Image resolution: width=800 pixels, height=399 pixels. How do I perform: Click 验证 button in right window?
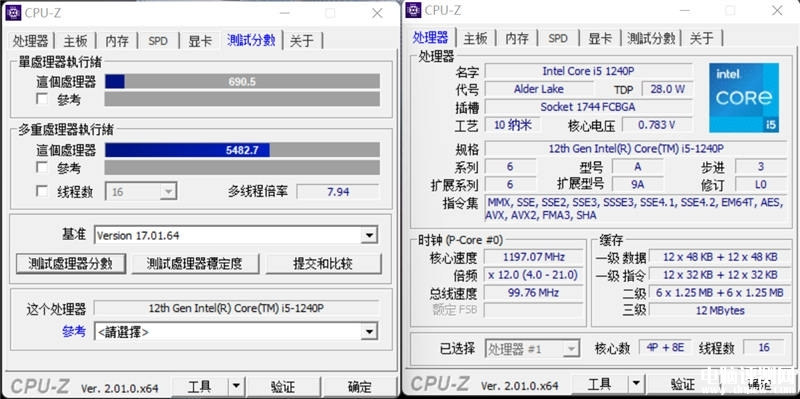(683, 384)
